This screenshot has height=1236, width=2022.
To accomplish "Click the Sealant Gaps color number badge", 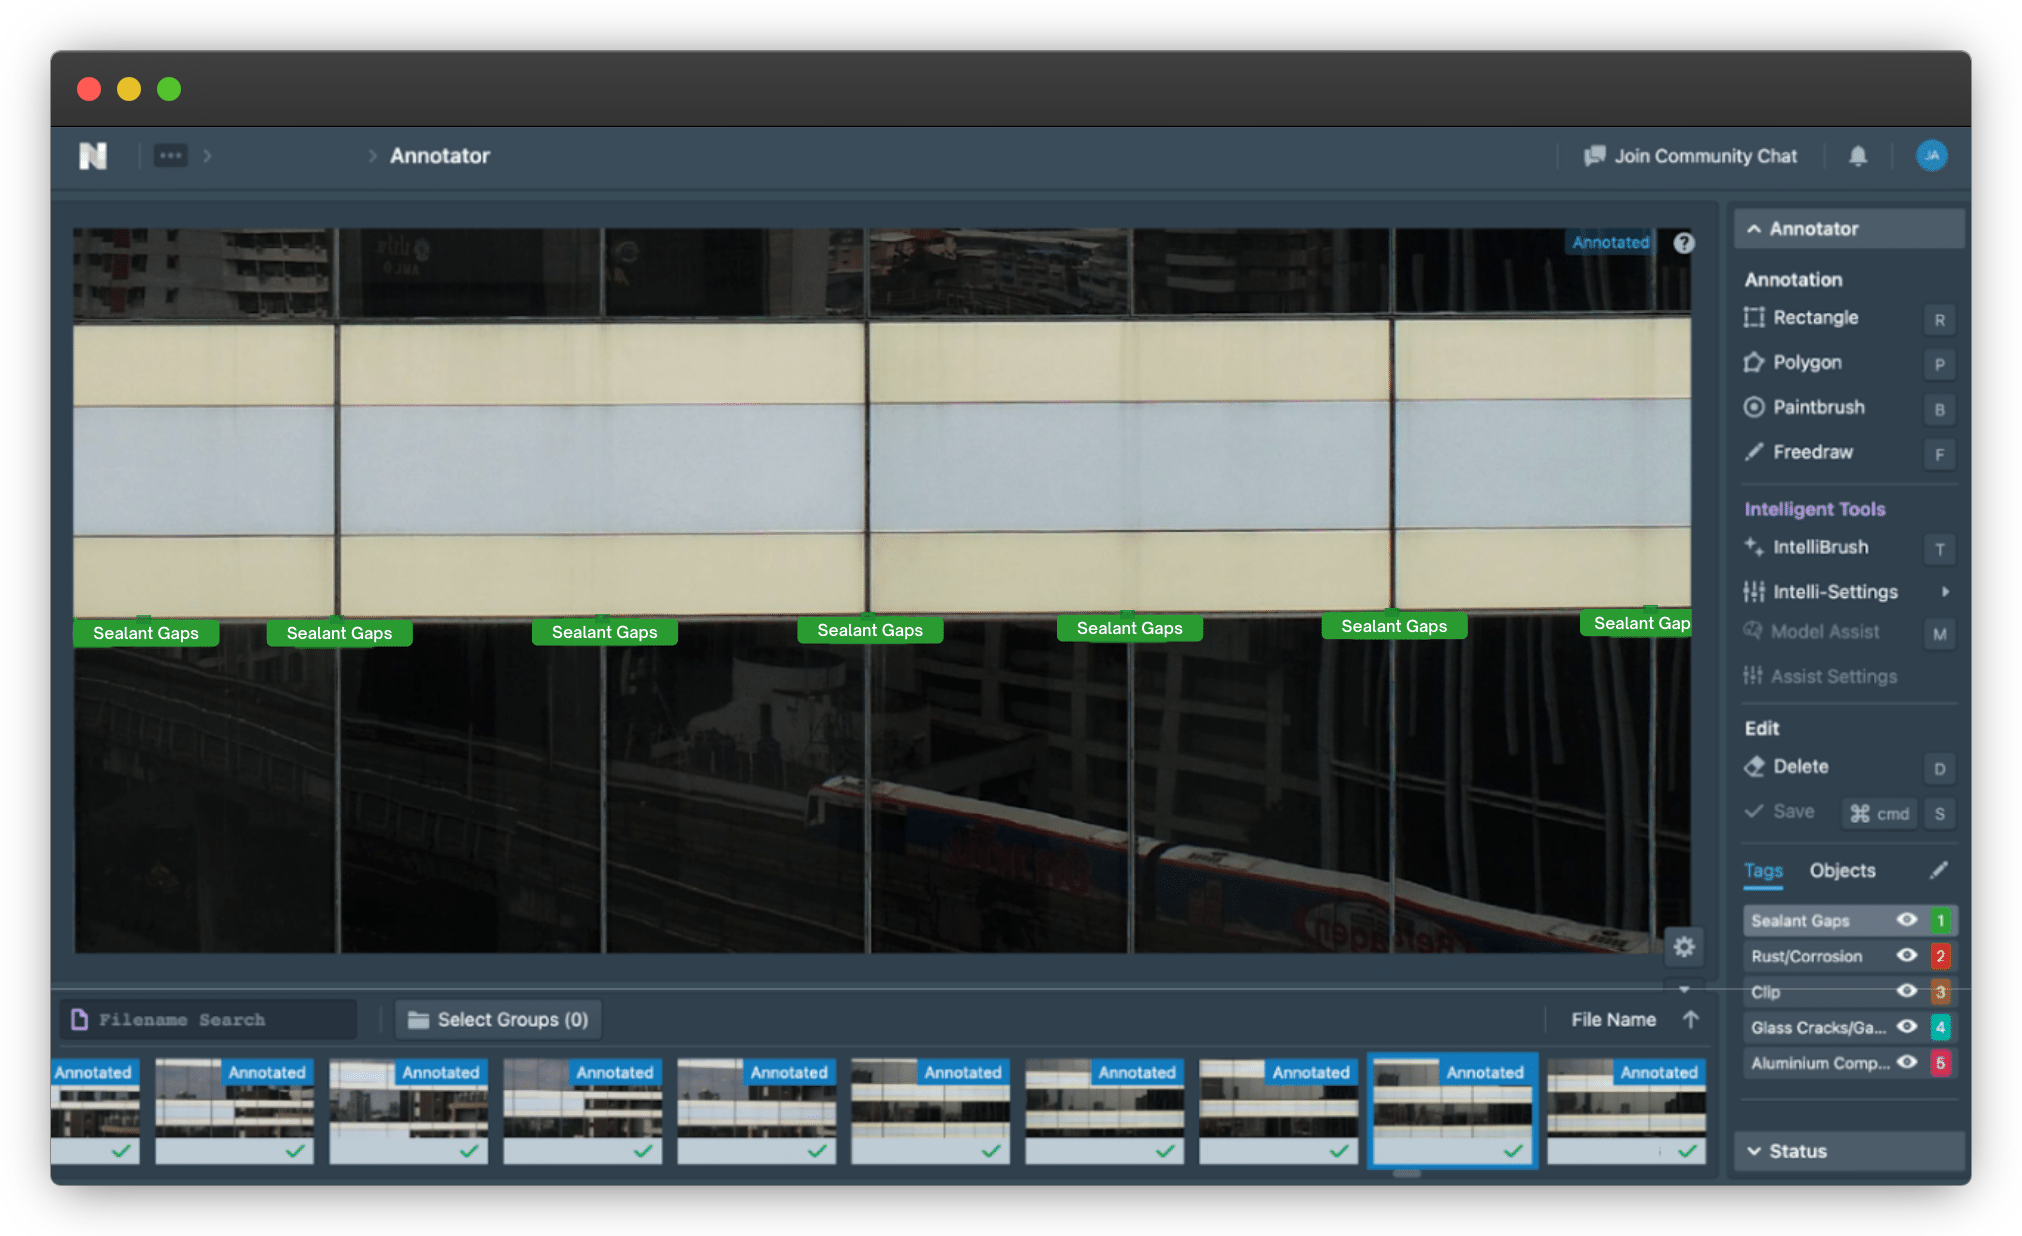I will pos(1940,920).
